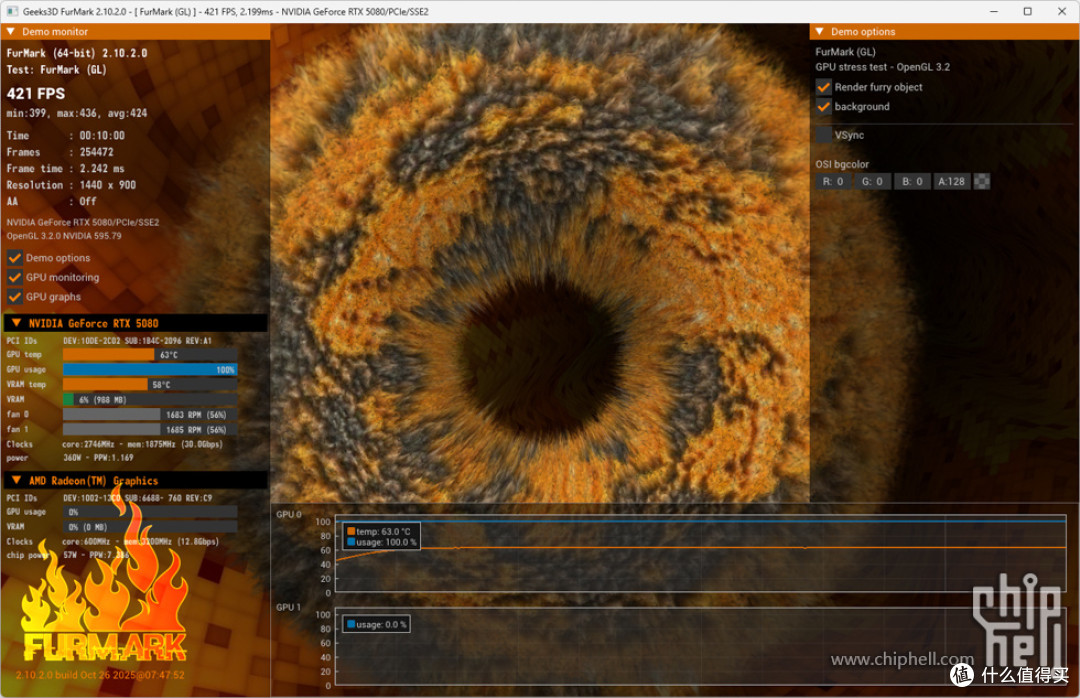Disable the background checkbox

(x=823, y=107)
